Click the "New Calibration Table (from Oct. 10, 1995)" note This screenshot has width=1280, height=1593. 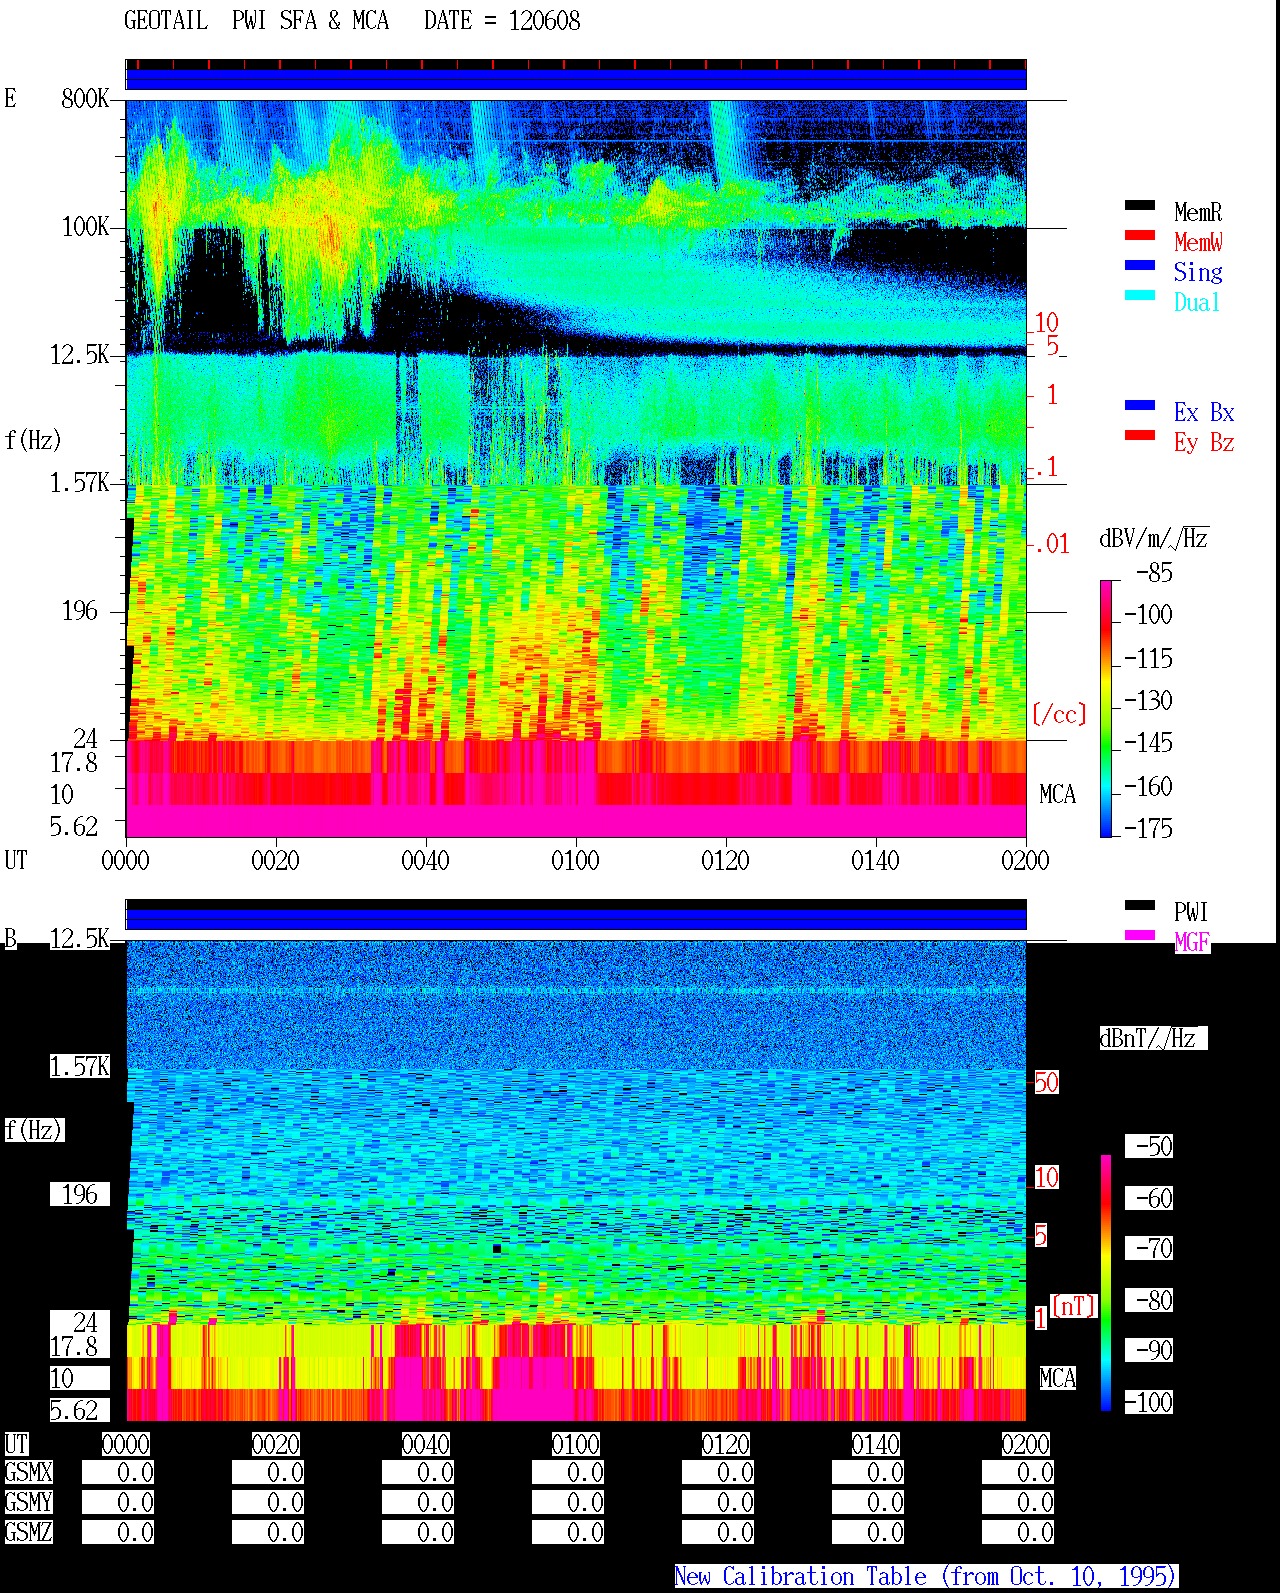click(x=926, y=1576)
